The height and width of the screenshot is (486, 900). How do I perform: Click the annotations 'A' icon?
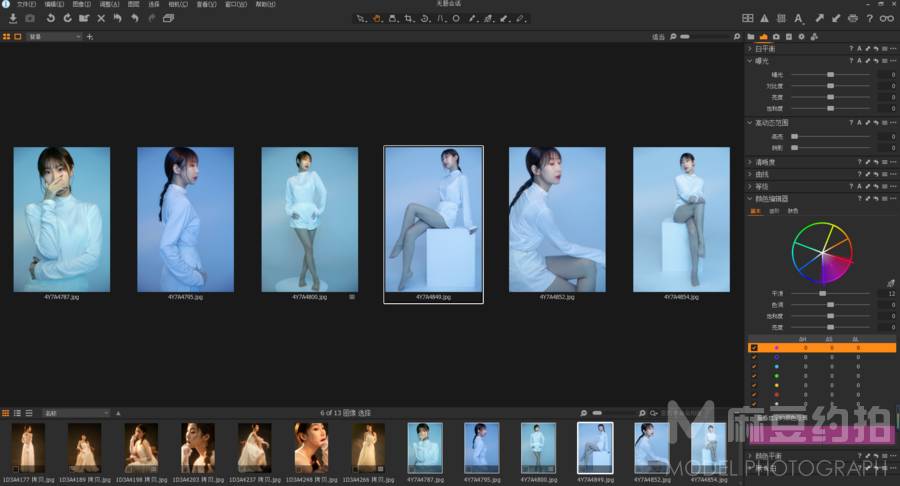[798, 18]
